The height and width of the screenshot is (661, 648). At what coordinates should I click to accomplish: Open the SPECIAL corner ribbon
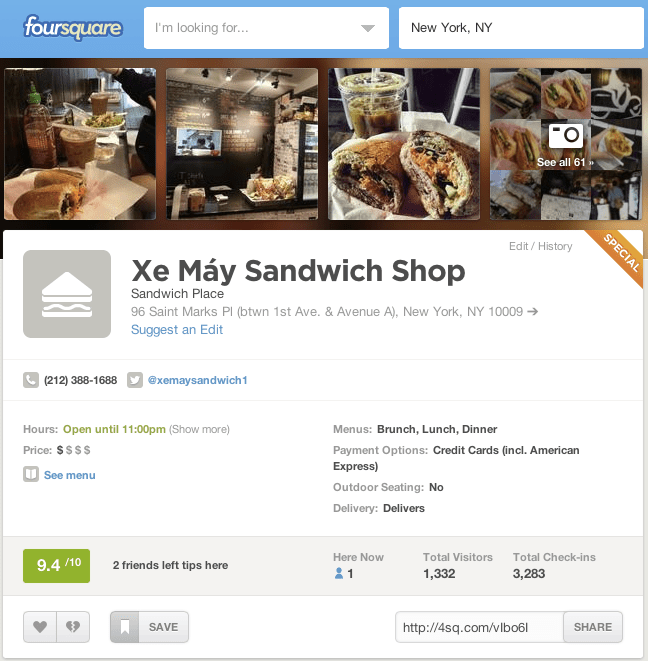(x=621, y=253)
